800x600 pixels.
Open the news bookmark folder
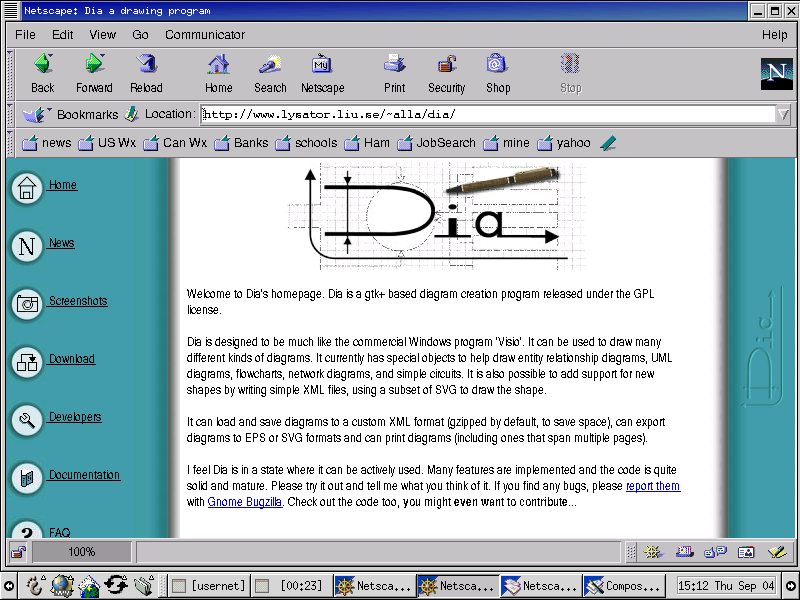click(46, 143)
